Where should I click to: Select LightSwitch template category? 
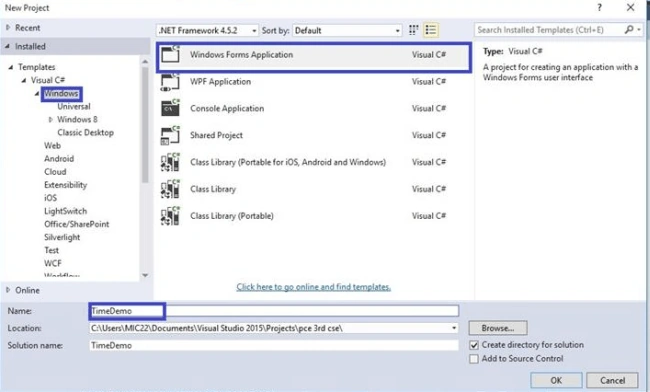65,211
